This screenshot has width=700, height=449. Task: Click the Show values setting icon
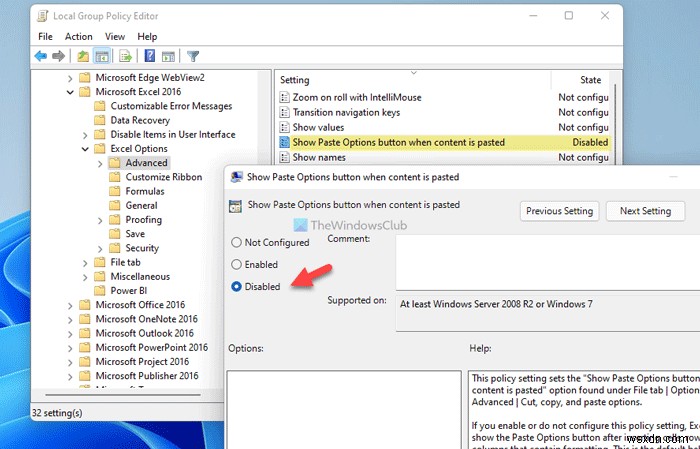click(284, 127)
